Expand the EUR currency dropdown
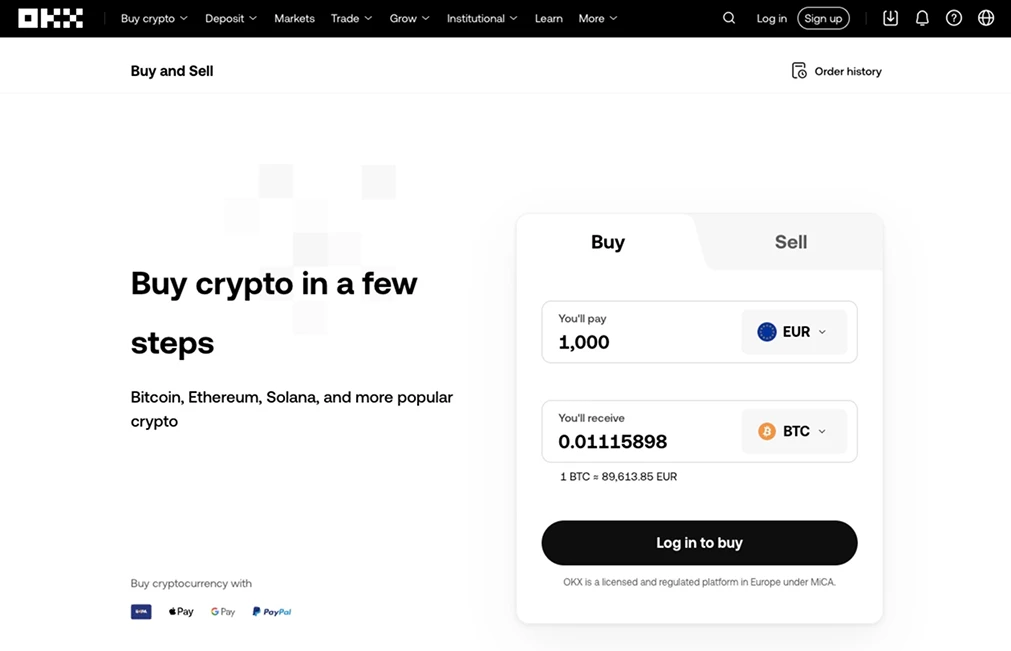This screenshot has height=651, width=1011. (794, 332)
